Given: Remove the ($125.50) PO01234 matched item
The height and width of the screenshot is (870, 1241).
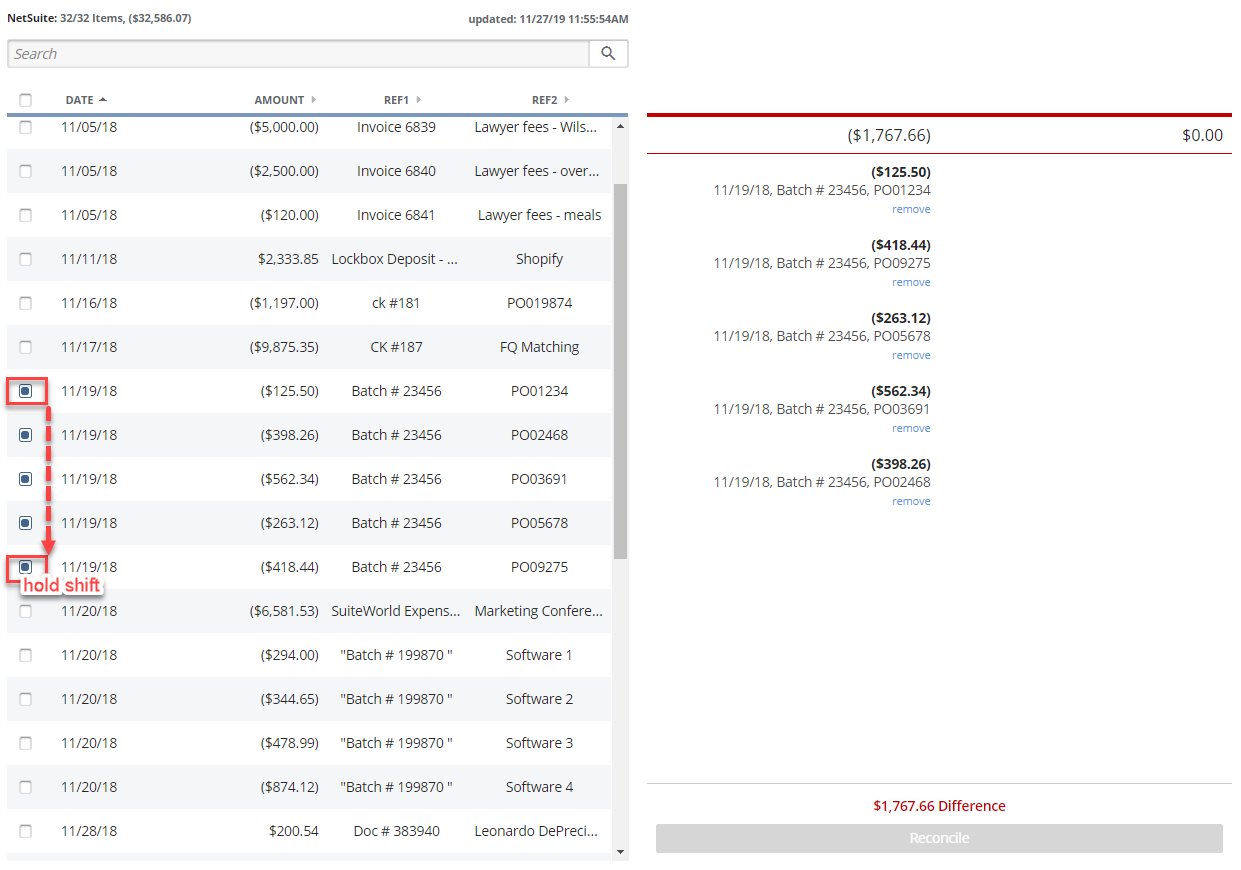Looking at the screenshot, I should click(x=911, y=209).
